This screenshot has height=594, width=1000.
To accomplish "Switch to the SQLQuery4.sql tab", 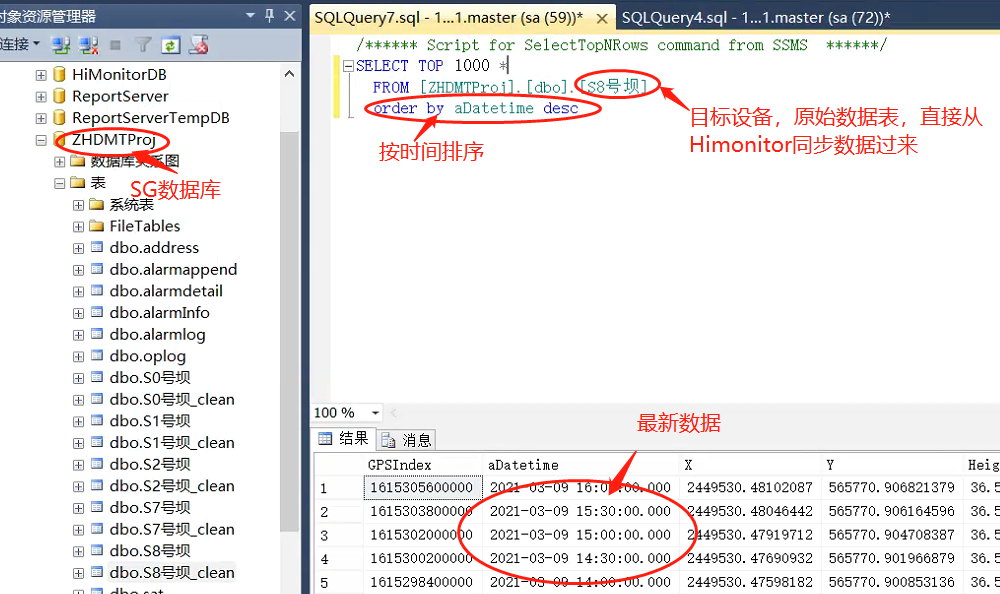I will click(x=754, y=17).
